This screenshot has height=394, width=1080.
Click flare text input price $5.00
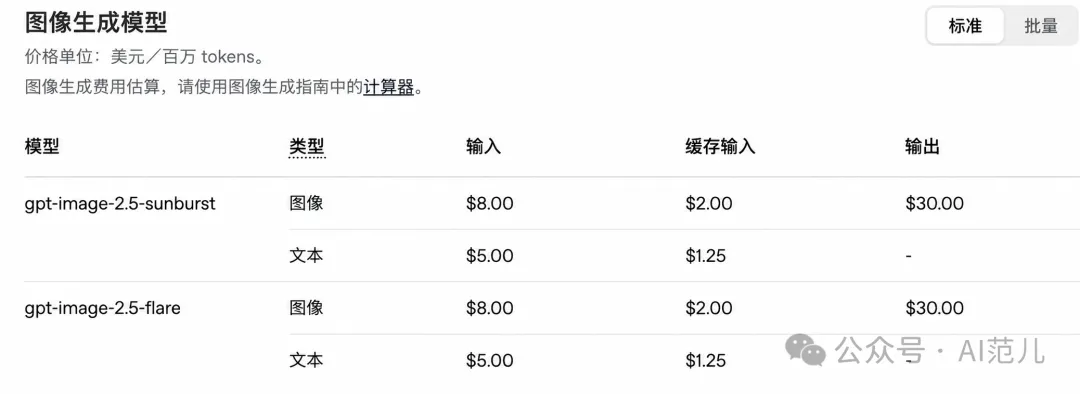coord(489,360)
